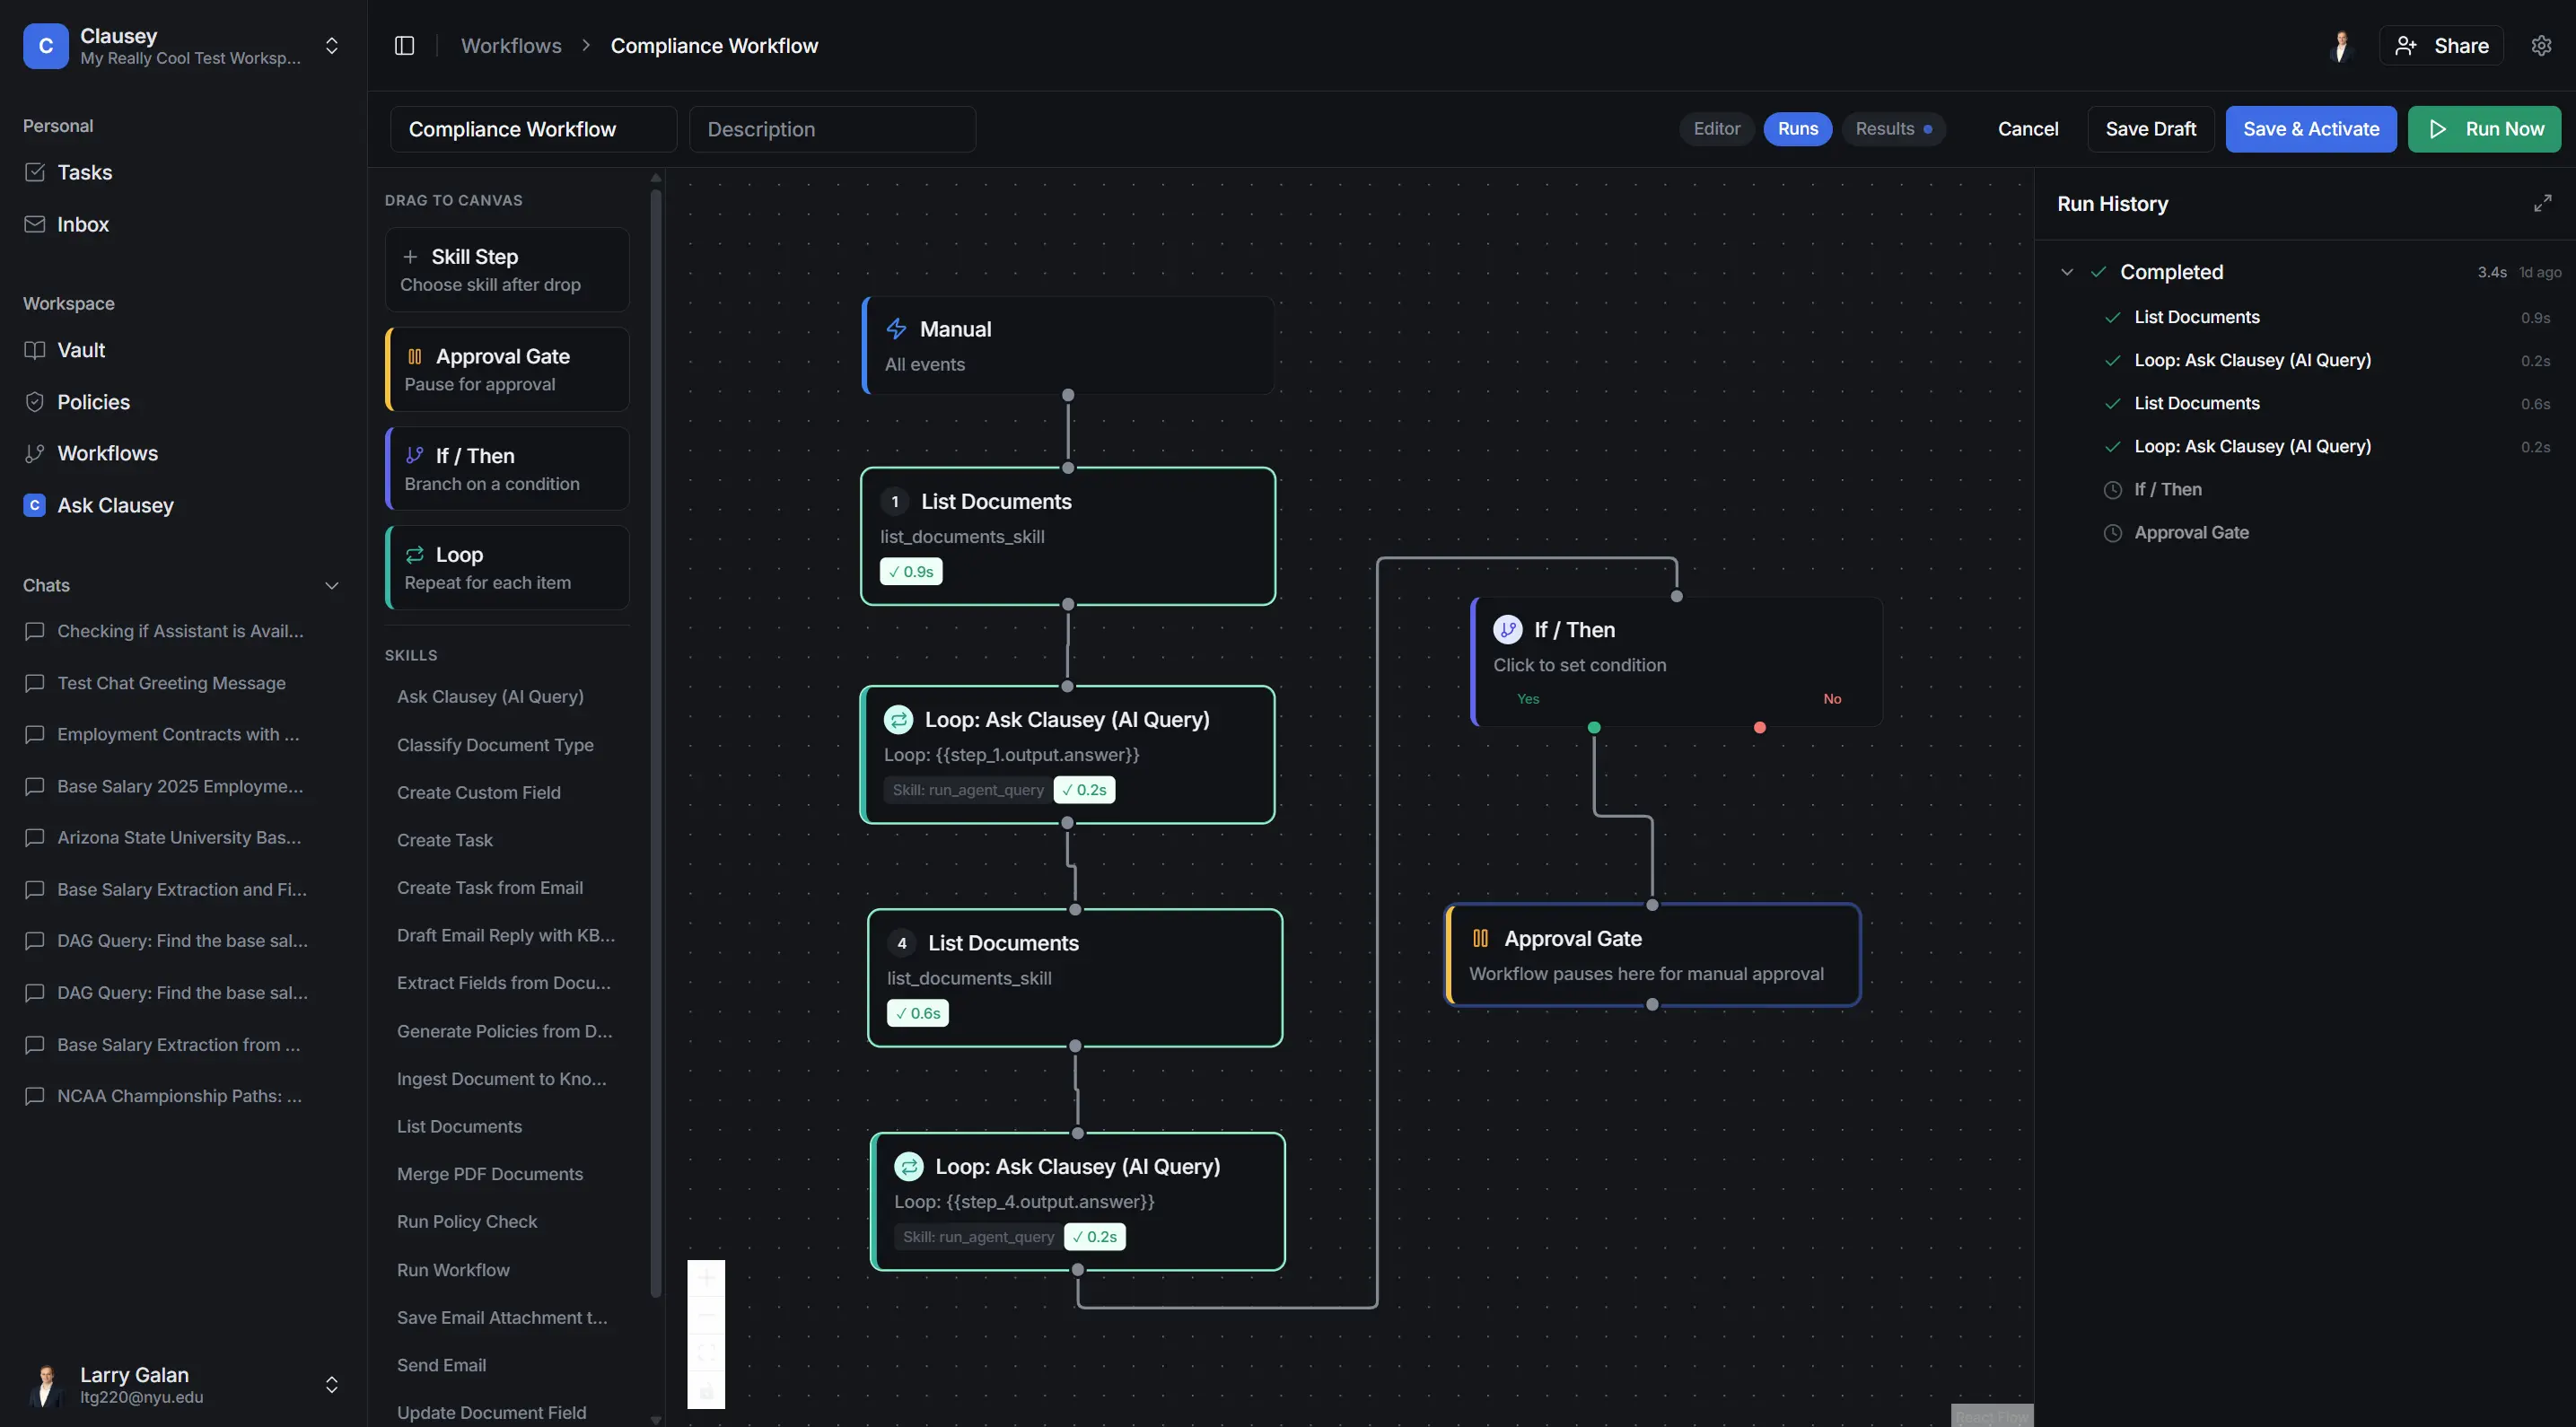
Task: Switch to Editor view toggle
Action: click(1716, 129)
